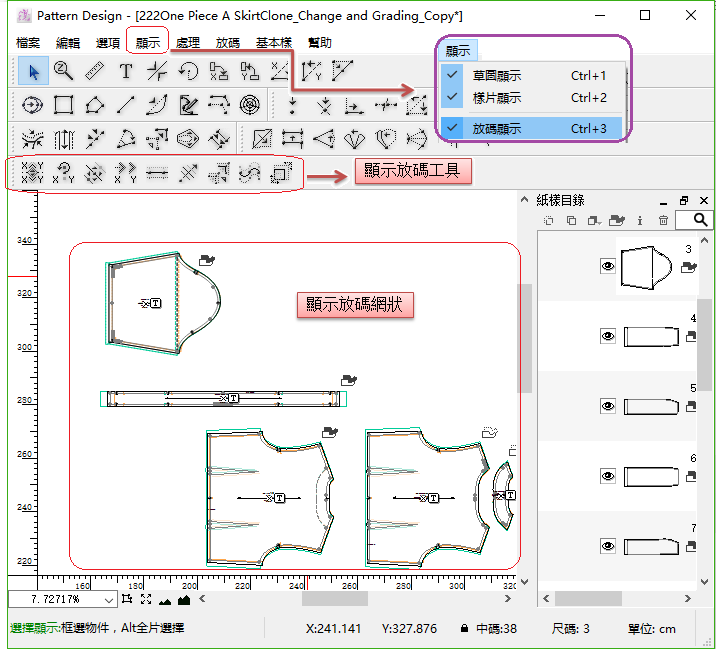Click the pleat vertical lines tool icon
Viewport: 722px width, 660px height.
click(x=64, y=139)
